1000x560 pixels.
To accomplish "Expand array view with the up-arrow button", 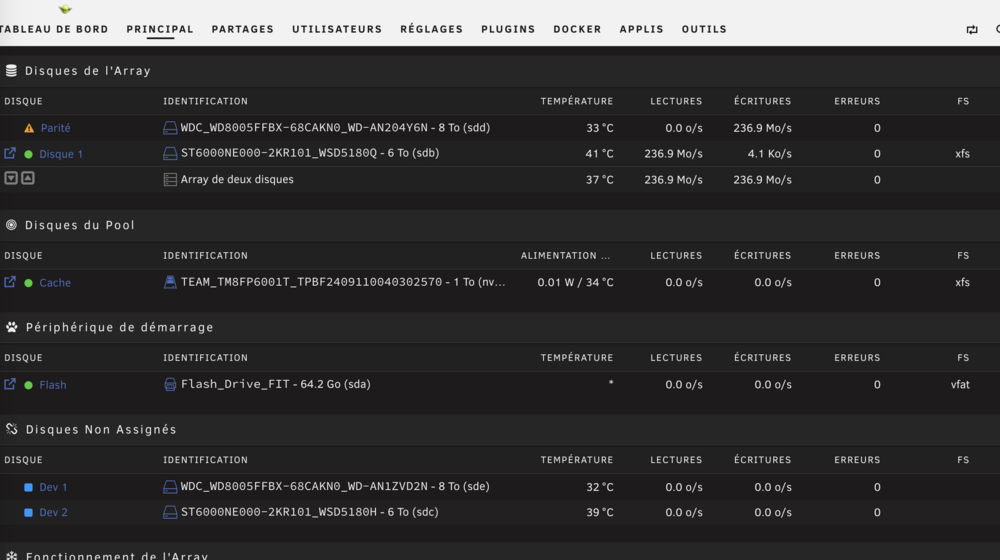I will (x=27, y=178).
